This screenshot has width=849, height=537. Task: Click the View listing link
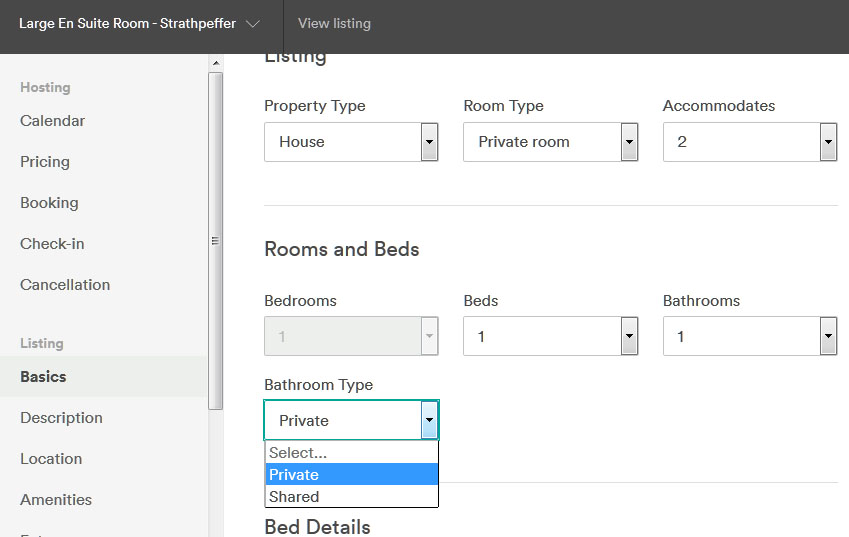(334, 24)
